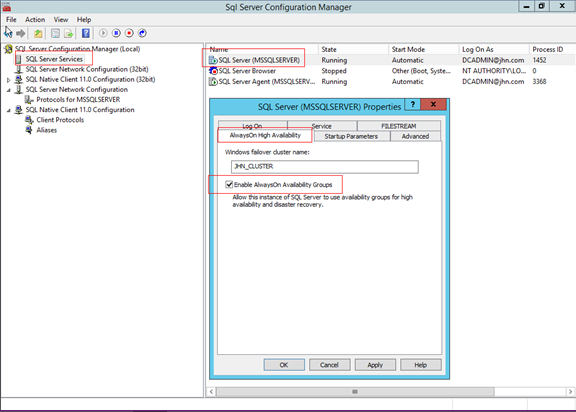Viewport: 576px width, 412px height.
Task: Click the Export List toolbar icon
Action: 69,33
